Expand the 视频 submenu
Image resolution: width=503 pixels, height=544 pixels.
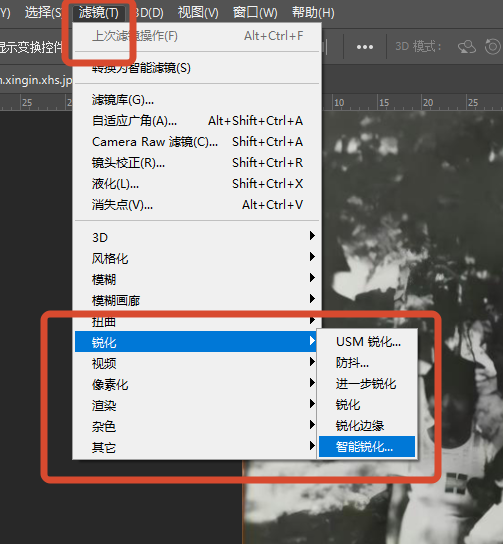click(x=197, y=363)
